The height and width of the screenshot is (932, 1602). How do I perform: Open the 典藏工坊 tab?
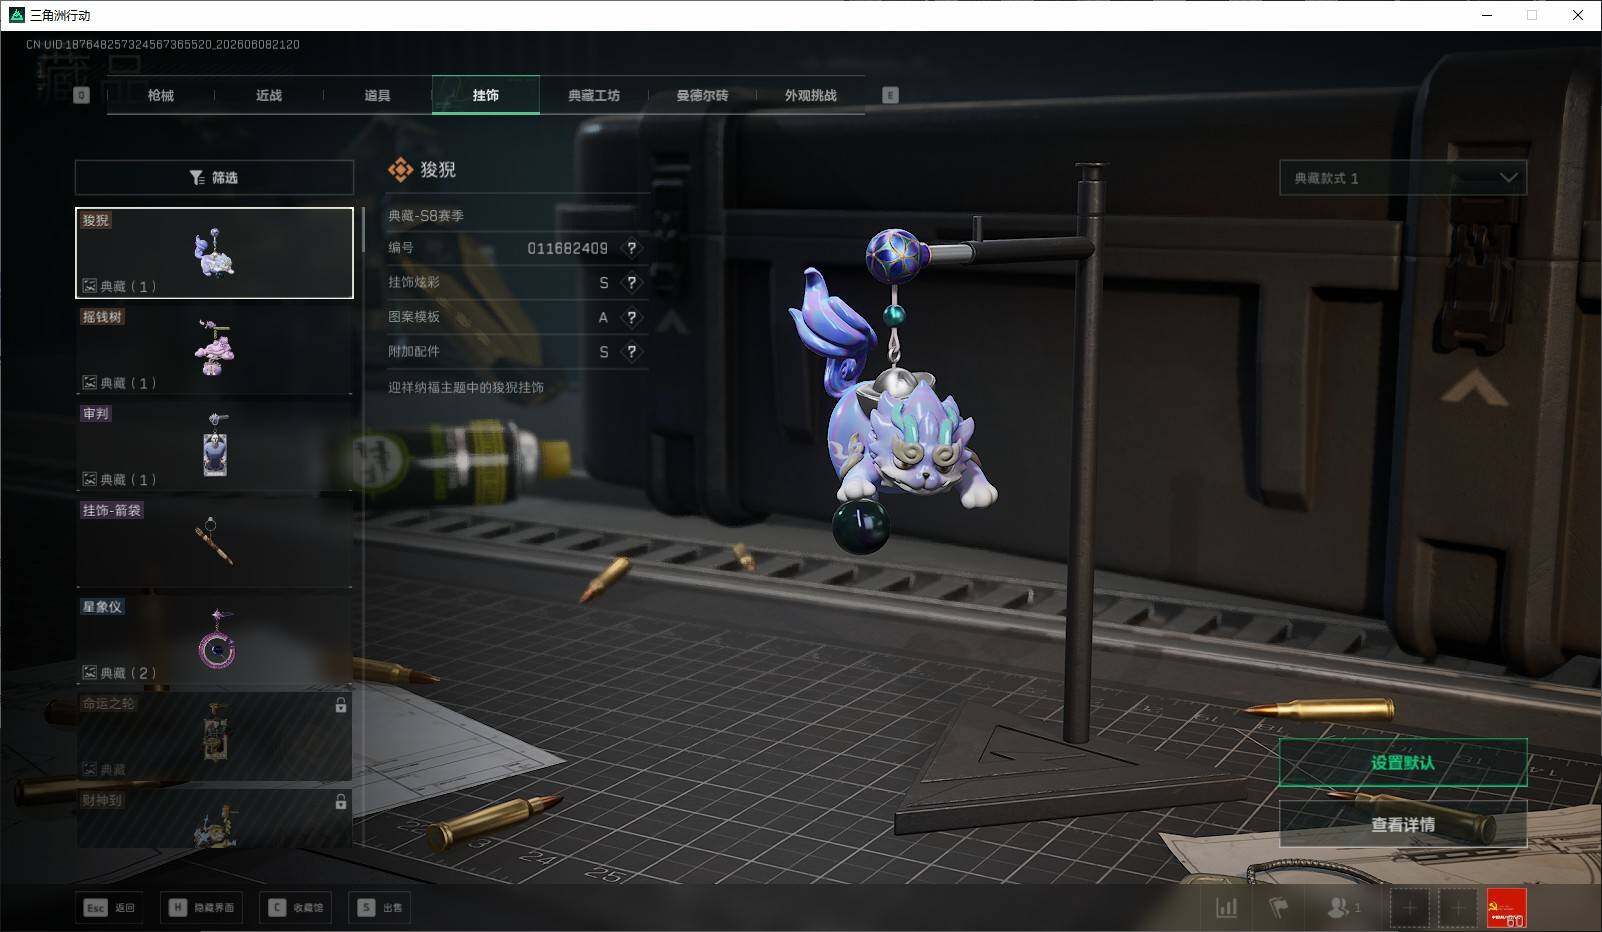(x=594, y=95)
